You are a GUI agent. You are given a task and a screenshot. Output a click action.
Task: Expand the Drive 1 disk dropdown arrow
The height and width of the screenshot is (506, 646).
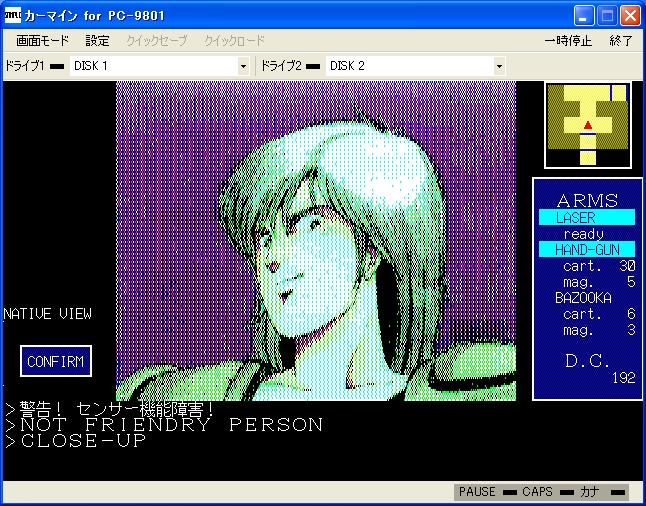[x=243, y=66]
